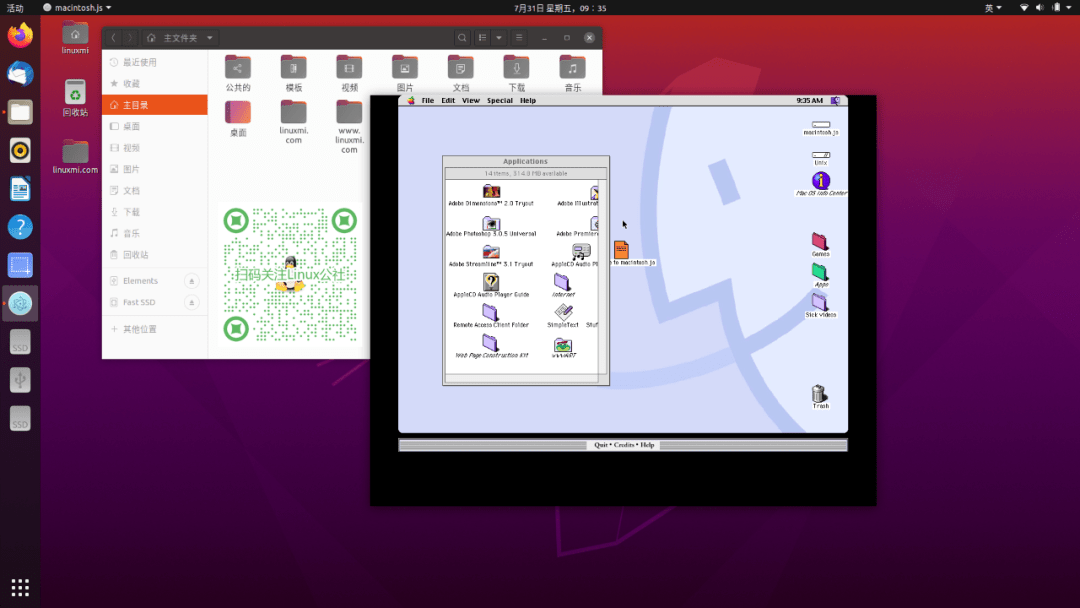Screen dimensions: 1080x608
Task: Open the Mac OS application switcher icon
Action: click(835, 101)
